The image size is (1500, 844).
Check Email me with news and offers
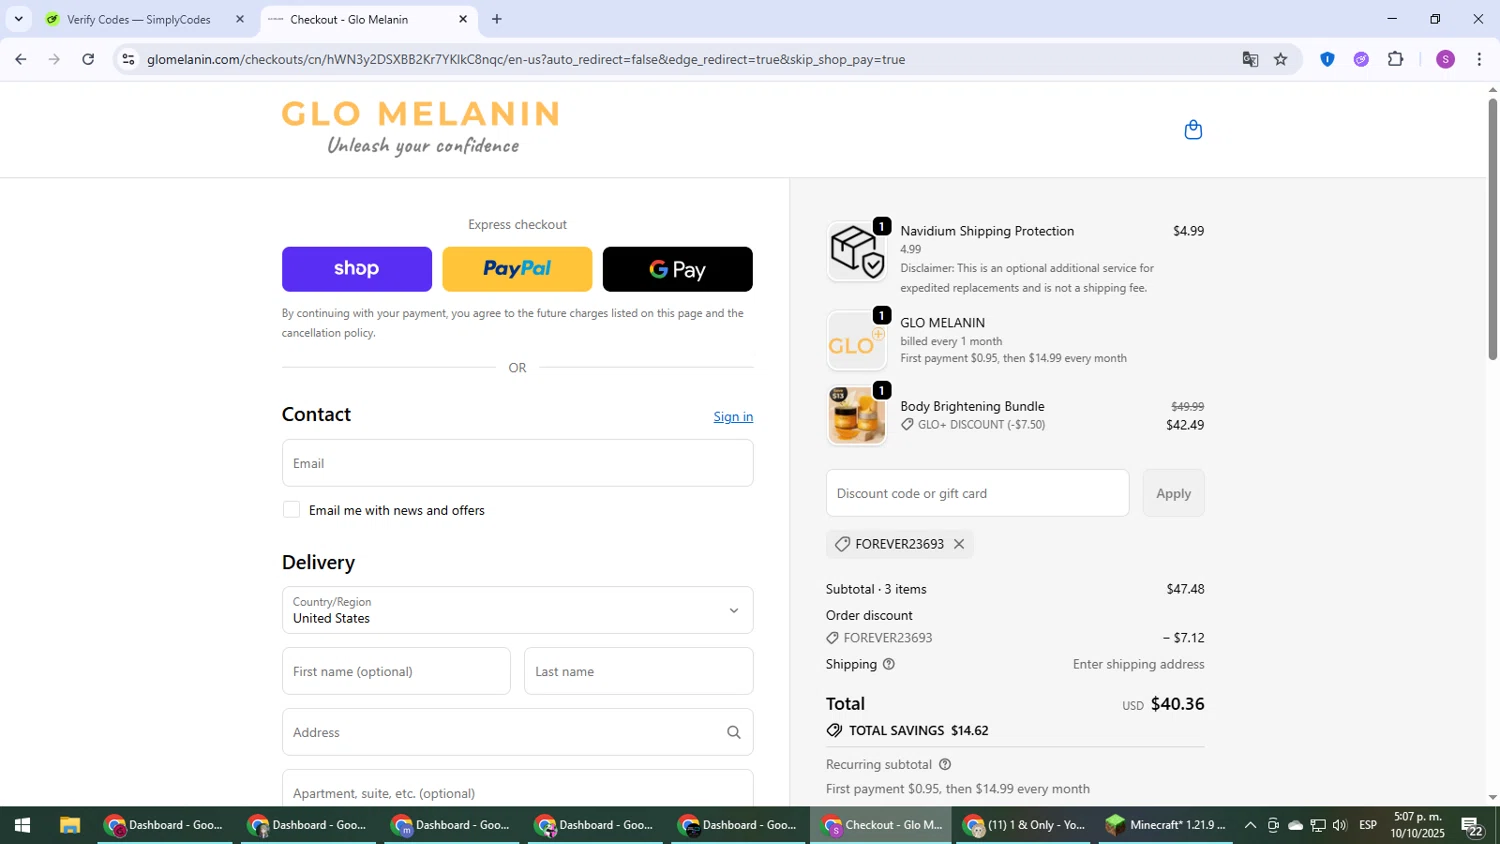(291, 510)
